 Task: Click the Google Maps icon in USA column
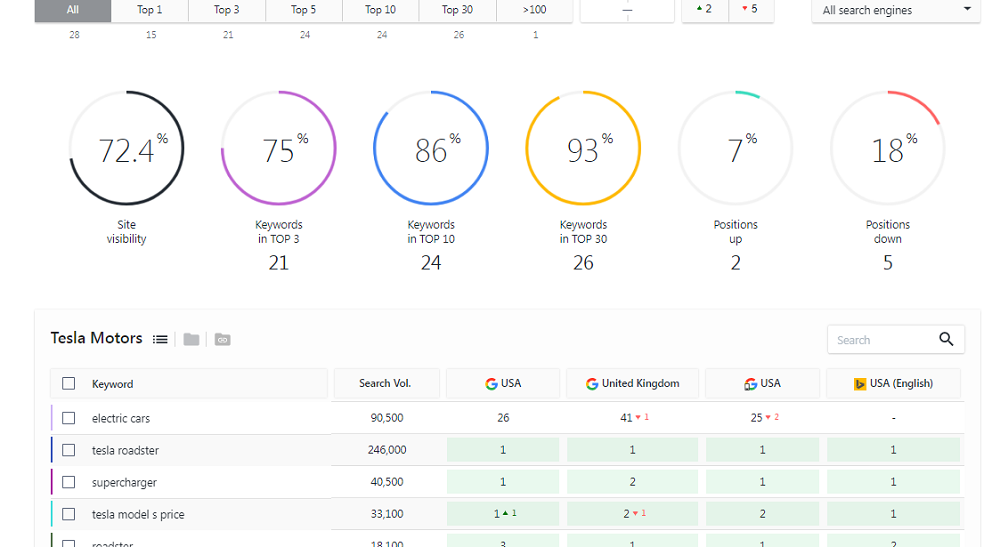[750, 383]
